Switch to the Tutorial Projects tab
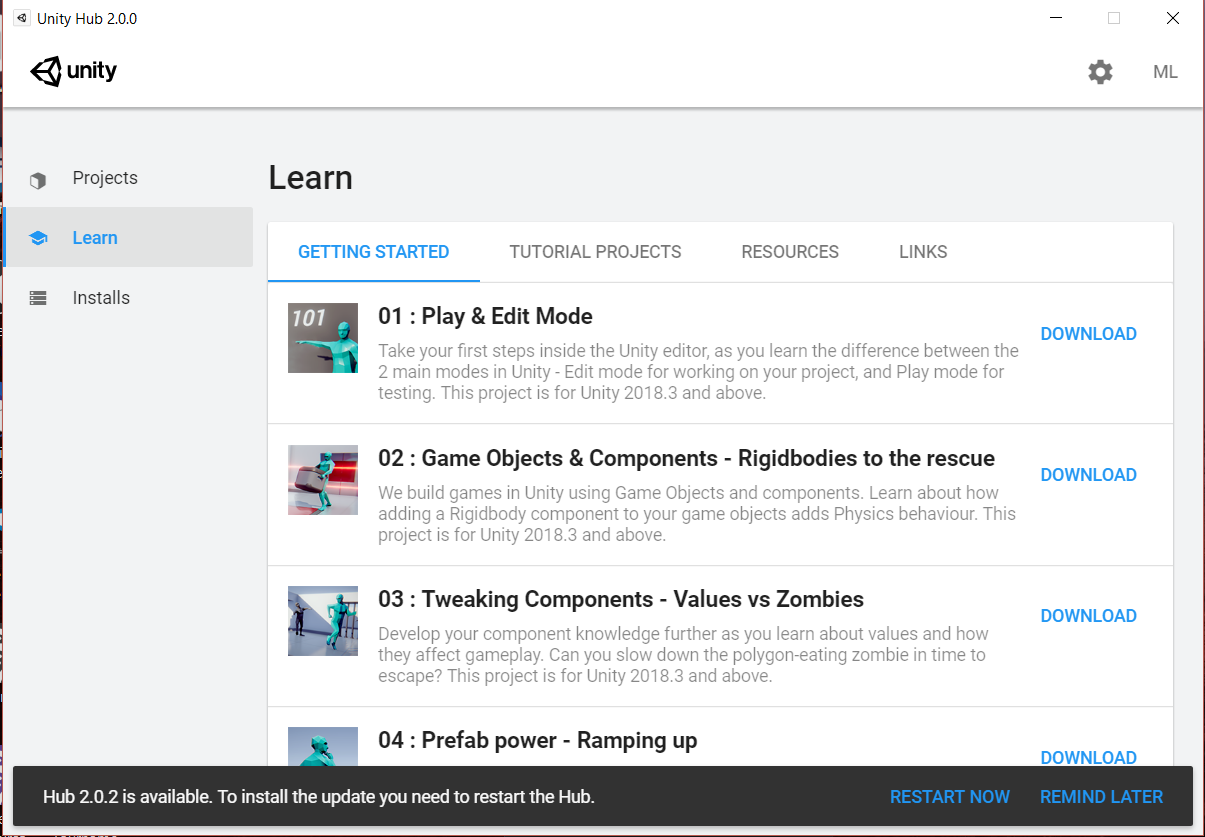The width and height of the screenshot is (1205, 837). (595, 252)
